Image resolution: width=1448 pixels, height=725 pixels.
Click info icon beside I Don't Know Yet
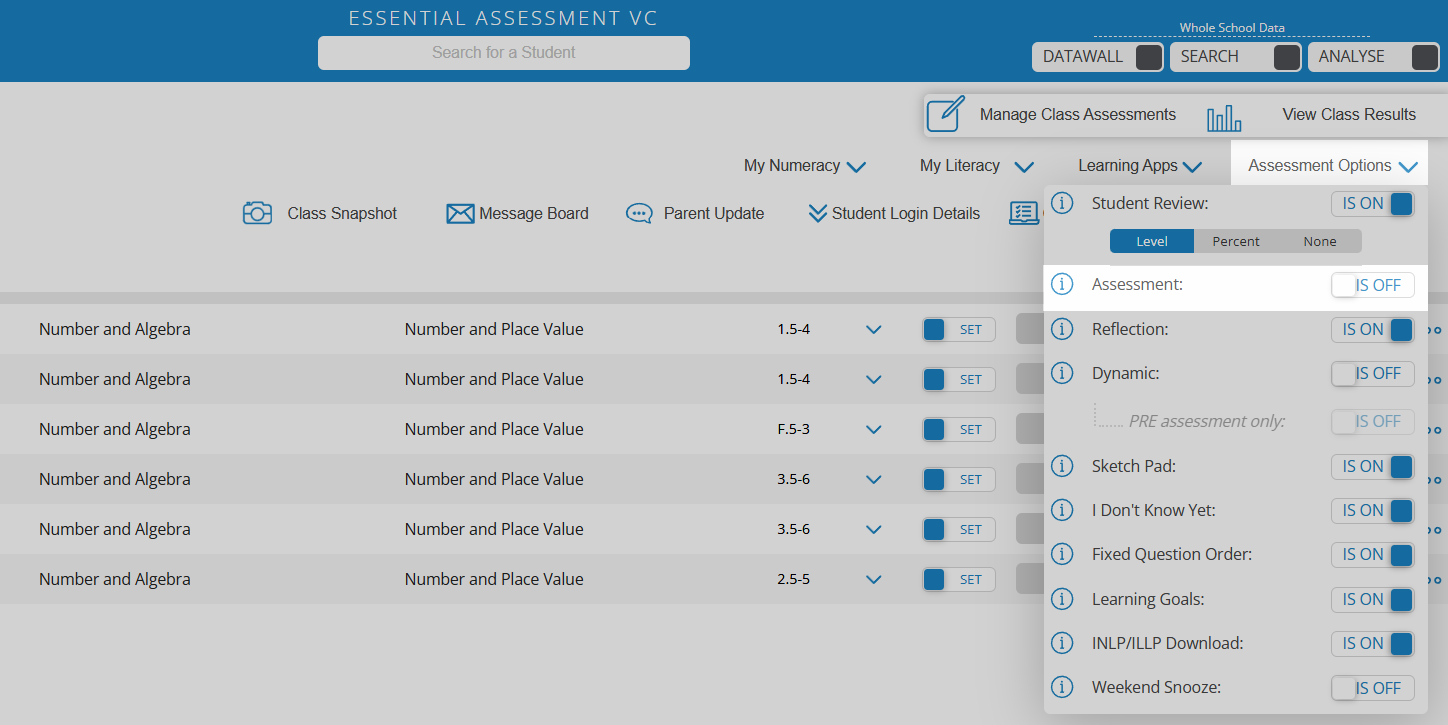[1062, 510]
